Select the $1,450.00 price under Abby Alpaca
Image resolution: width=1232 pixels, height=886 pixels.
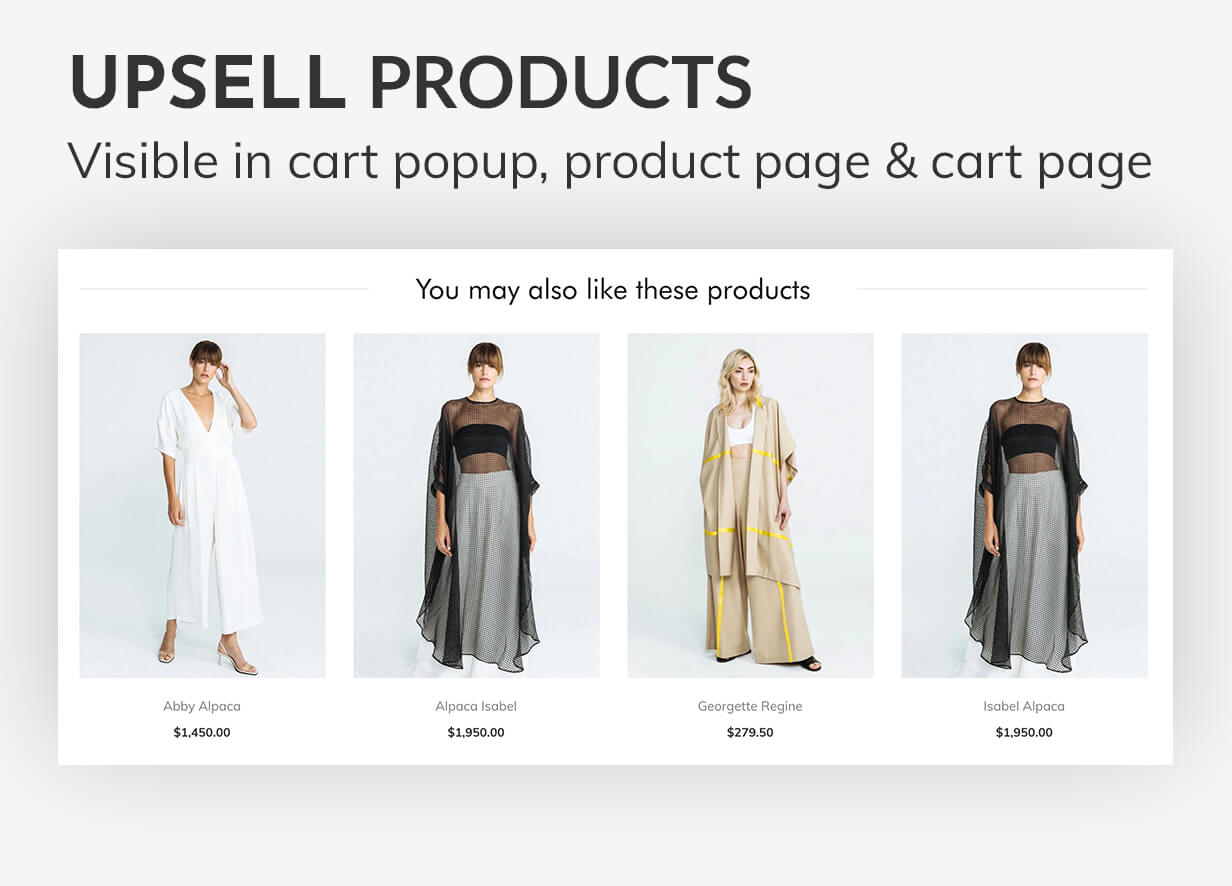pos(202,732)
